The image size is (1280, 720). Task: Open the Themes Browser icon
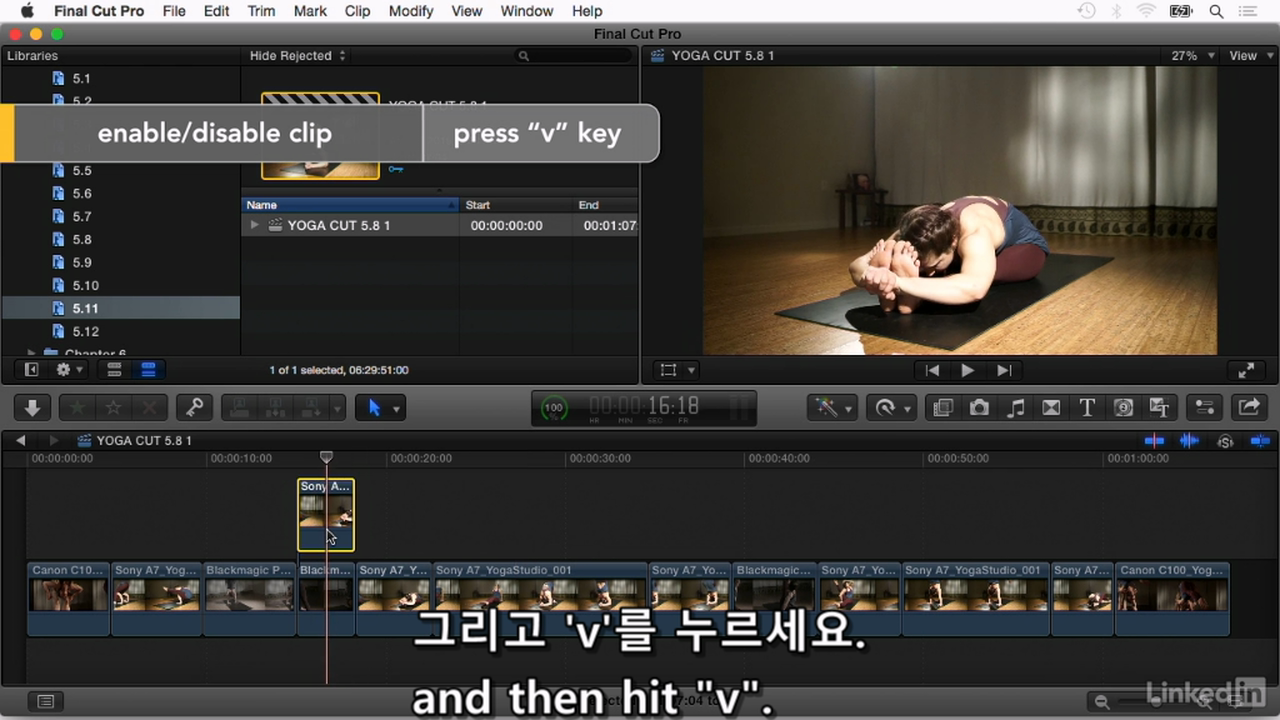(1159, 408)
